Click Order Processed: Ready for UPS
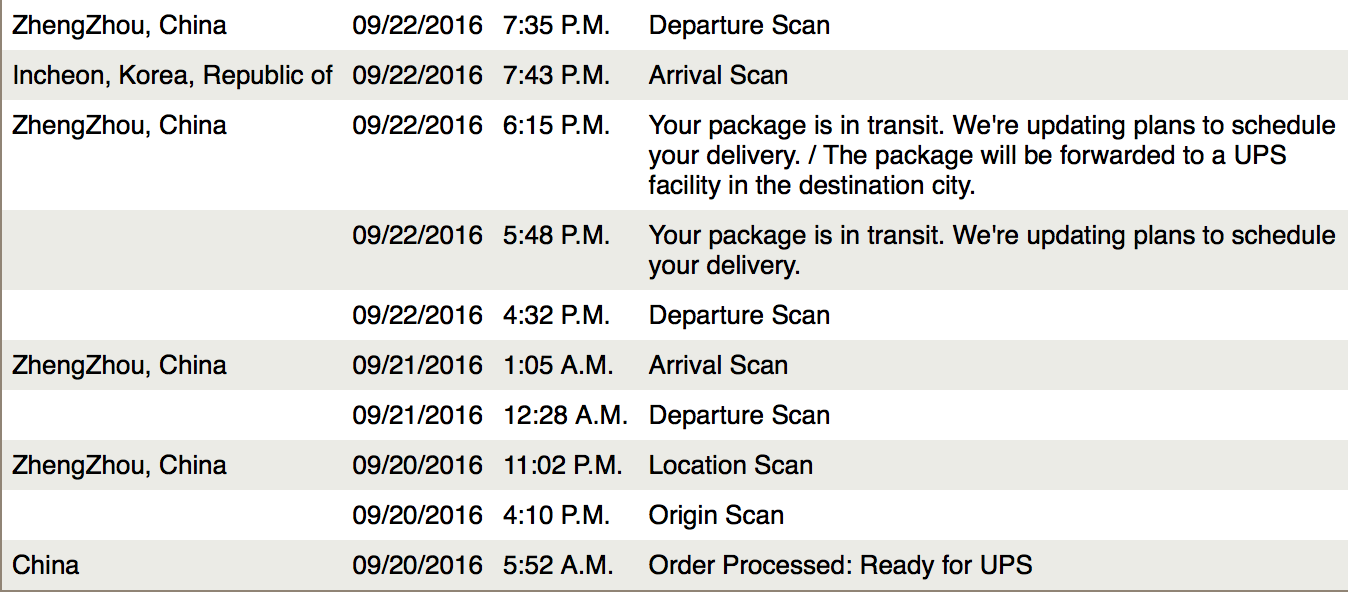 [x=840, y=566]
